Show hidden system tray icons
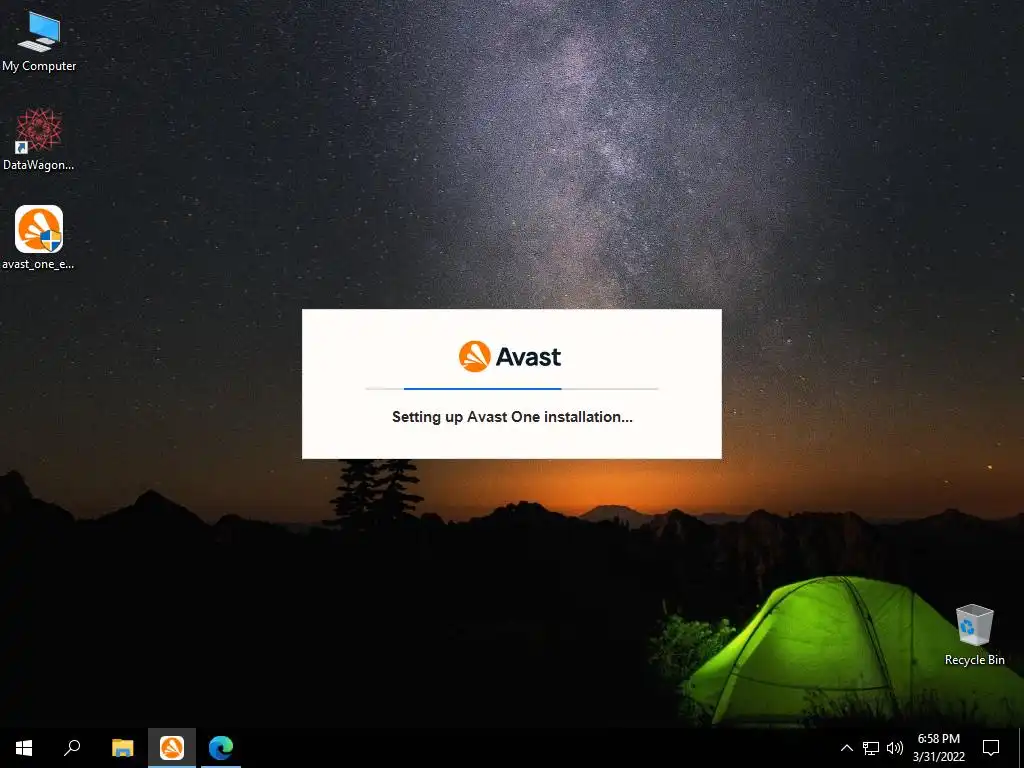 [x=846, y=748]
